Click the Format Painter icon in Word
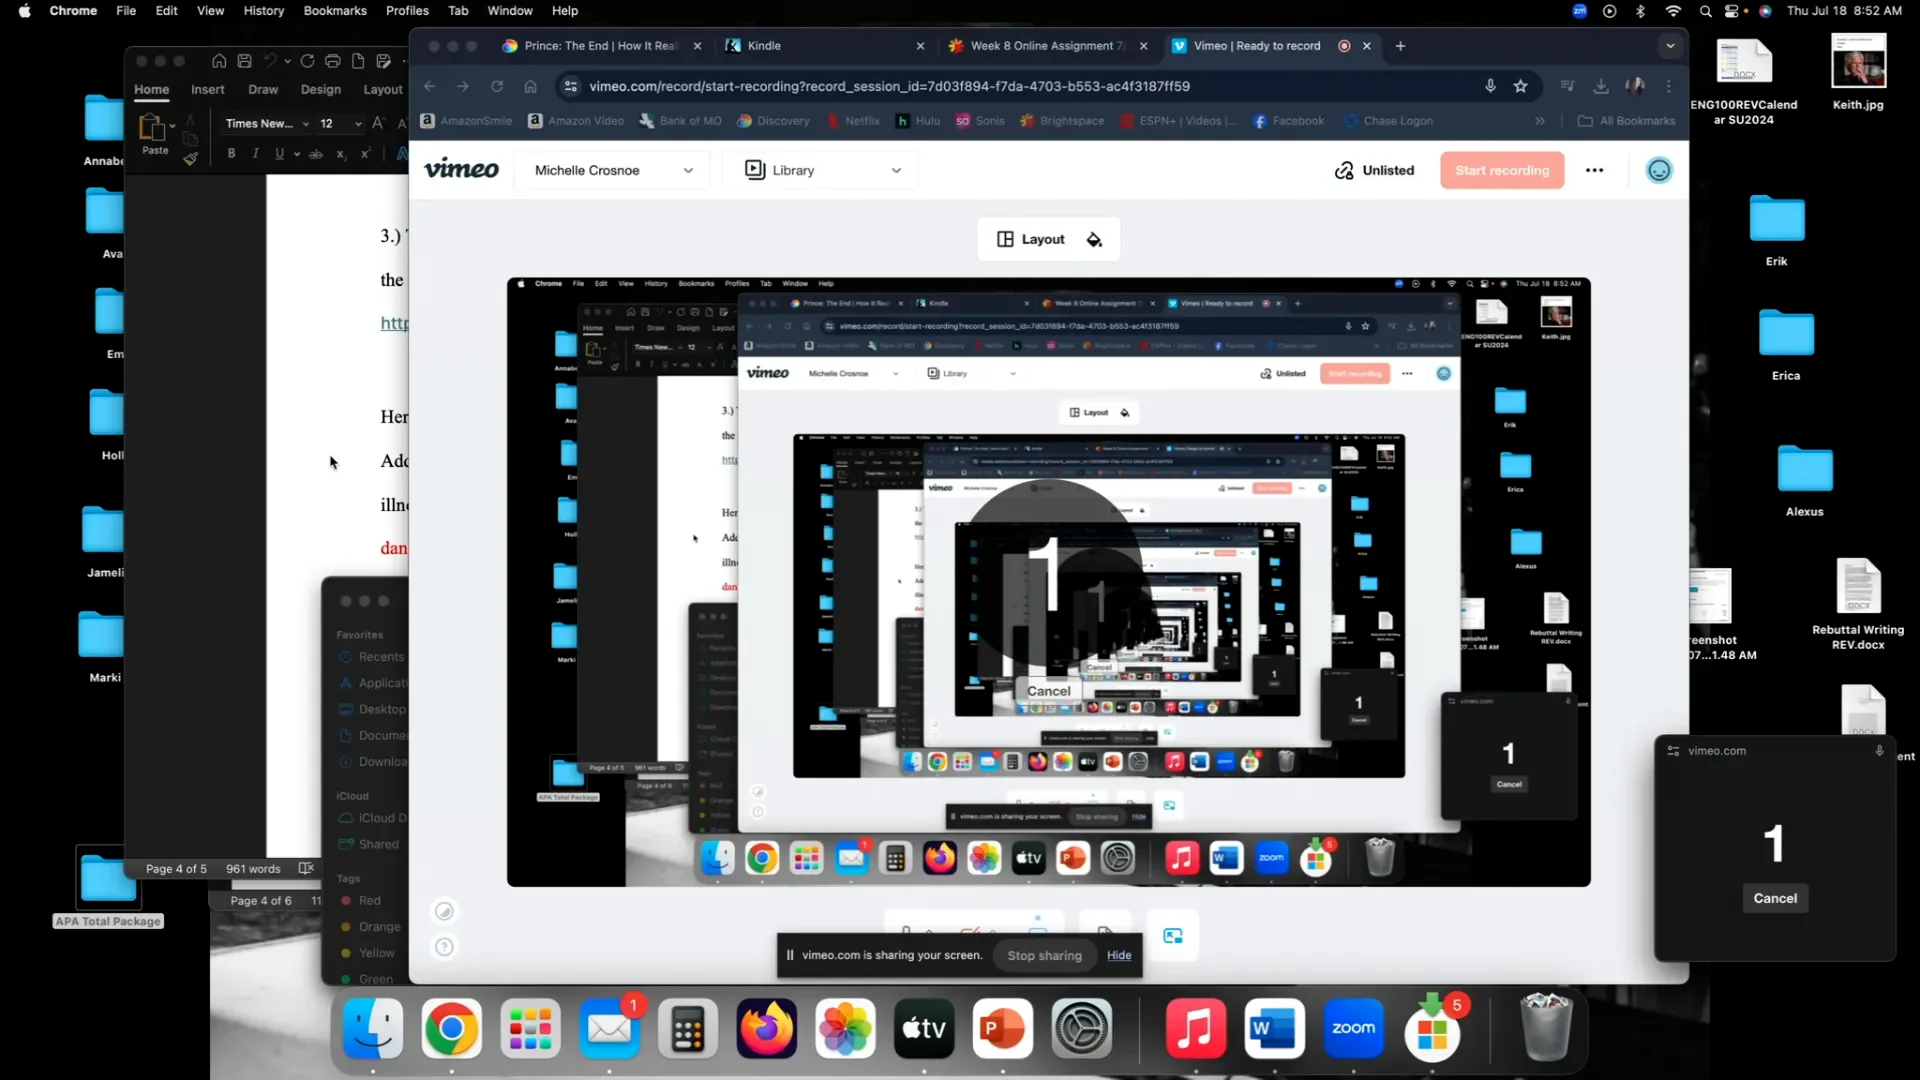This screenshot has width=1920, height=1080. (191, 158)
